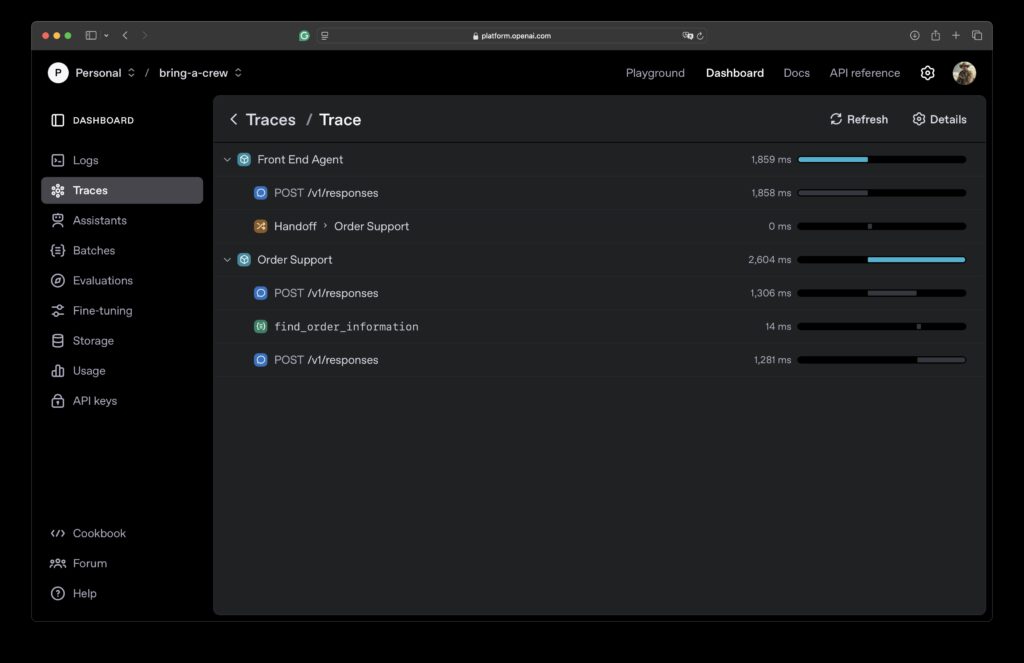This screenshot has width=1024, height=663.
Task: Select Traces in the sidebar
Action: coord(121,190)
